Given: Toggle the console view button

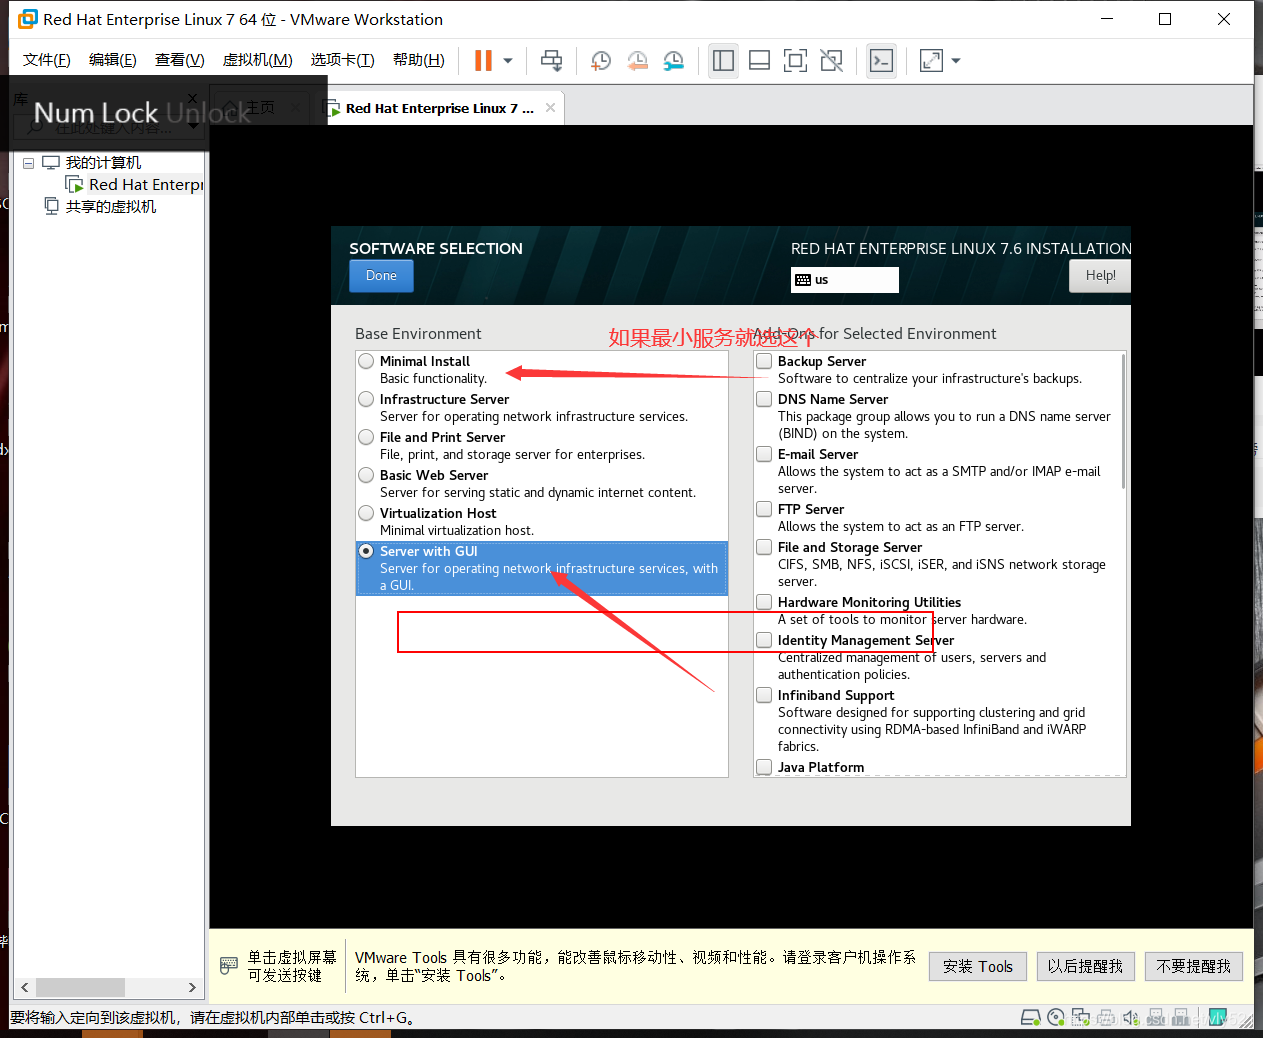Looking at the screenshot, I should (881, 61).
